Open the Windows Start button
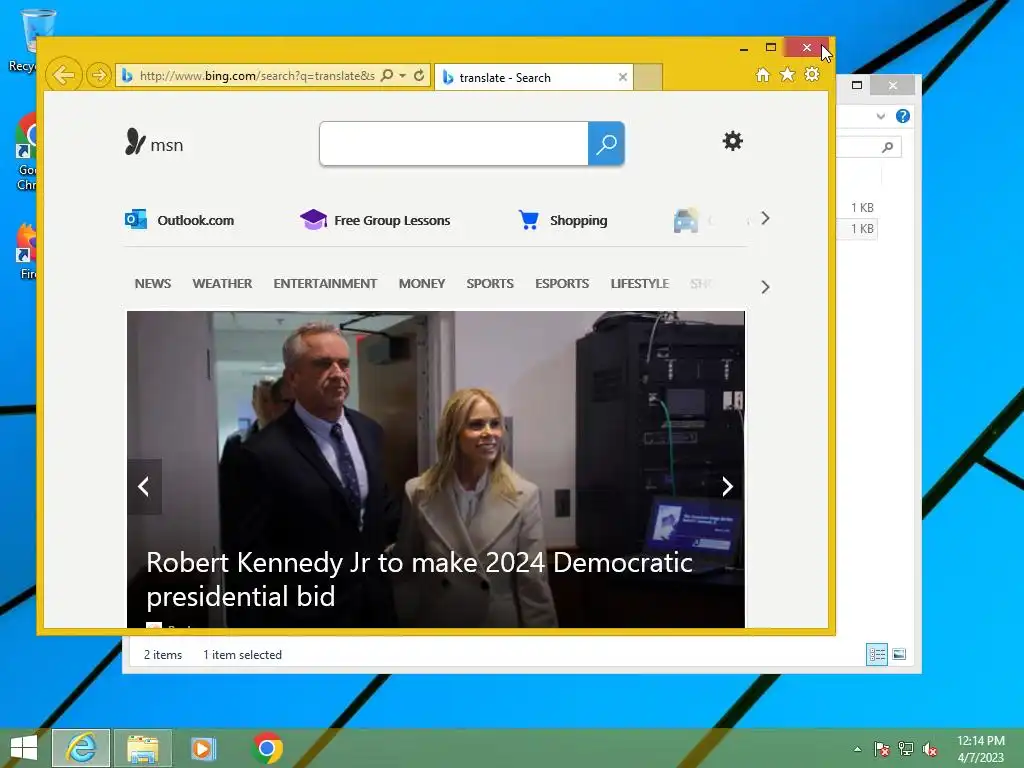This screenshot has height=768, width=1024. tap(24, 748)
